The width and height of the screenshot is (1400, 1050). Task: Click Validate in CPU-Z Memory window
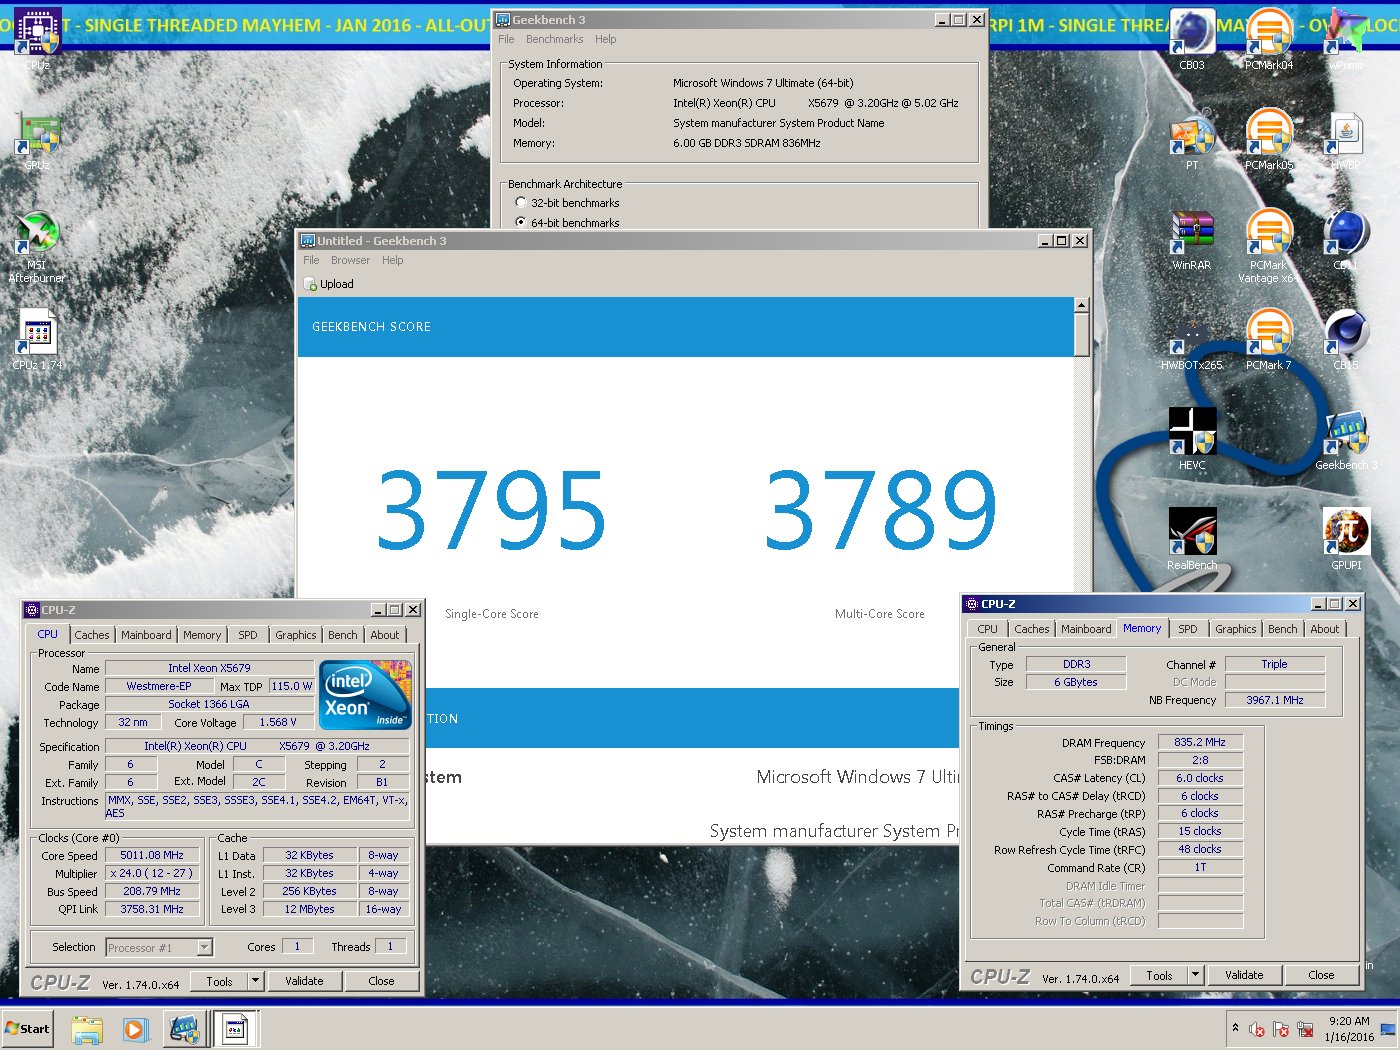1244,975
